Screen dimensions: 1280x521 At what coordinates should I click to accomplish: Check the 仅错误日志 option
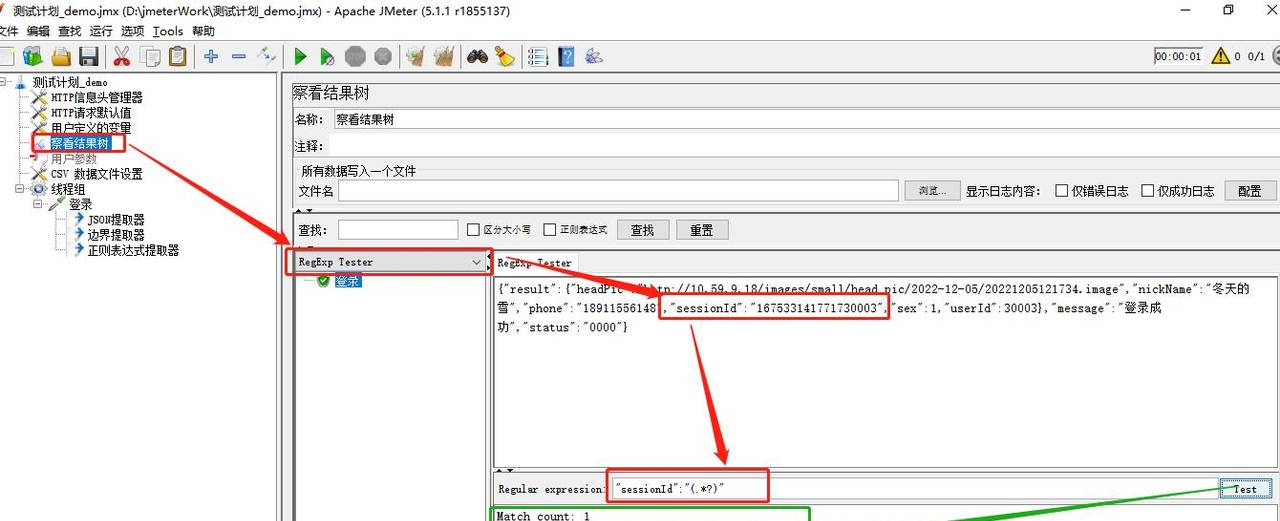pos(1062,191)
